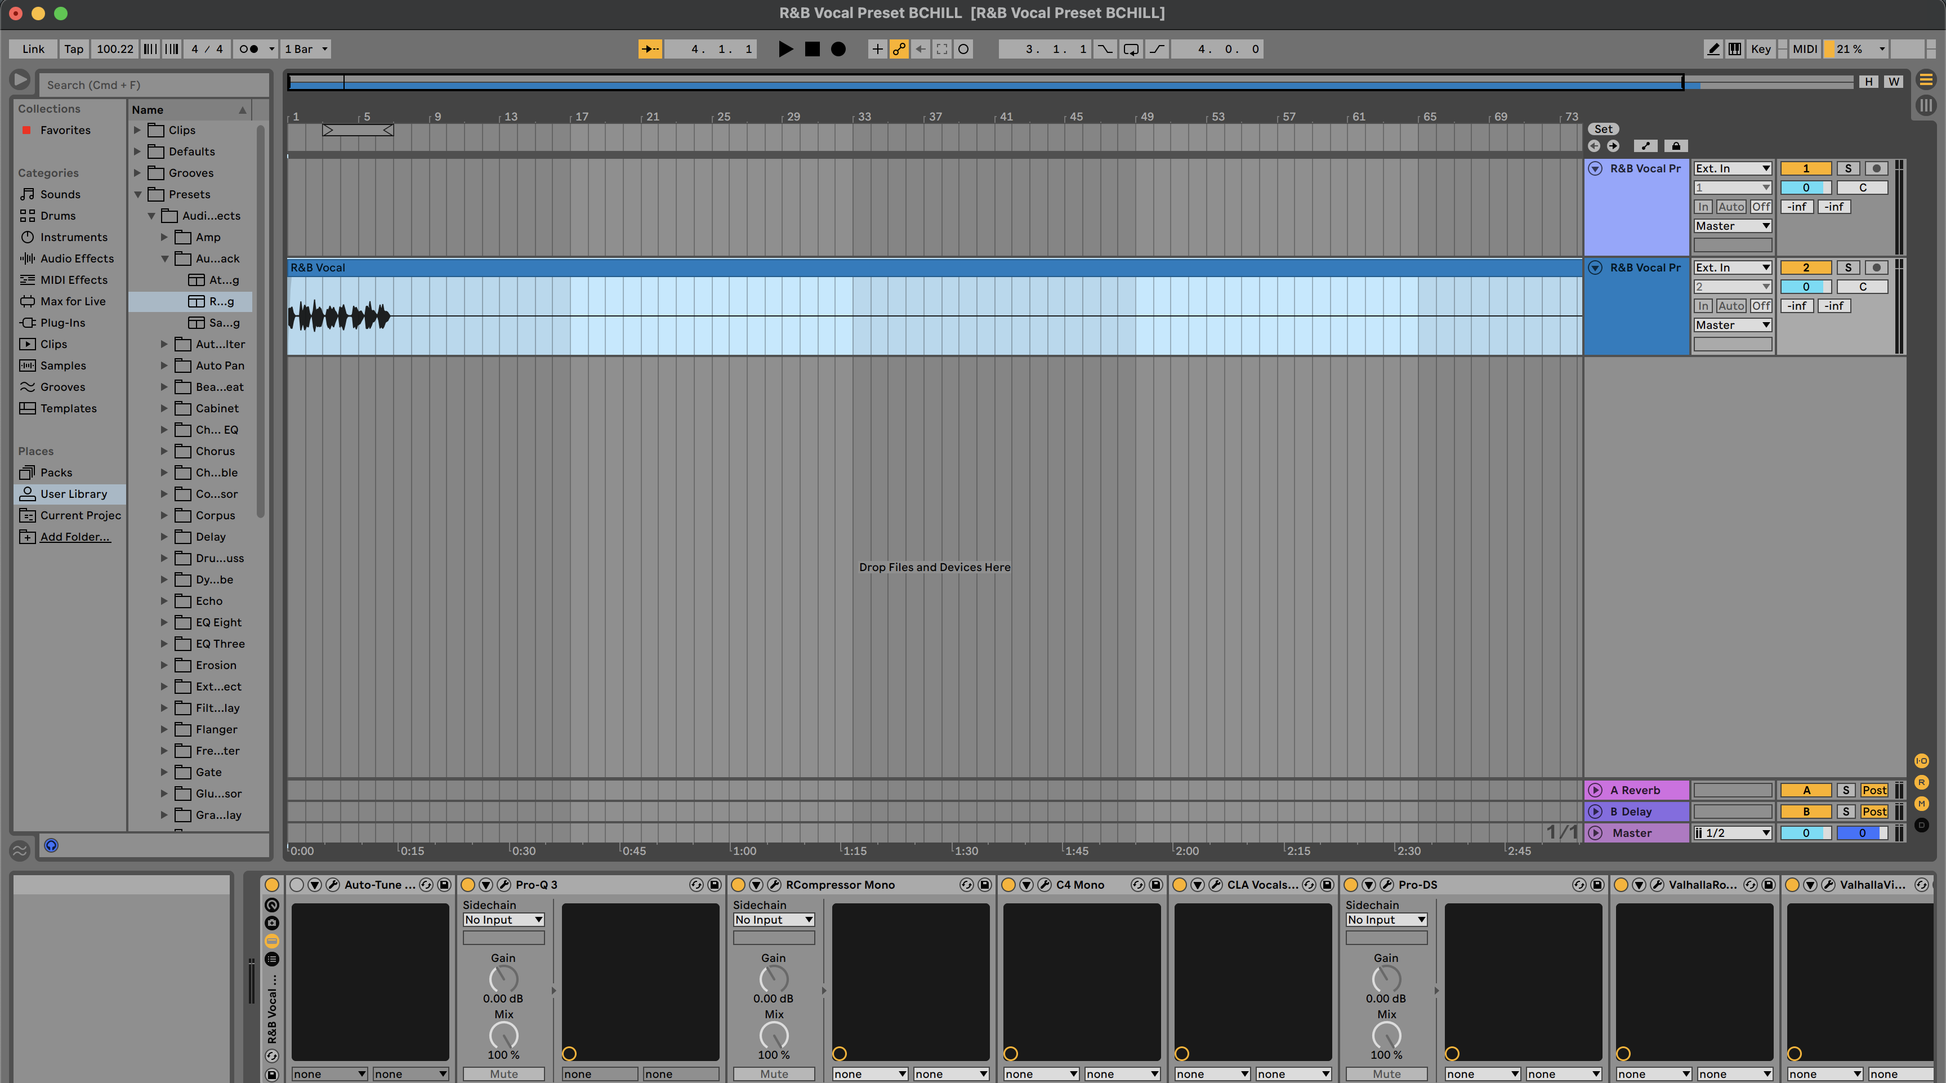Toggle the Follow playback button
1946x1083 pixels.
649,49
